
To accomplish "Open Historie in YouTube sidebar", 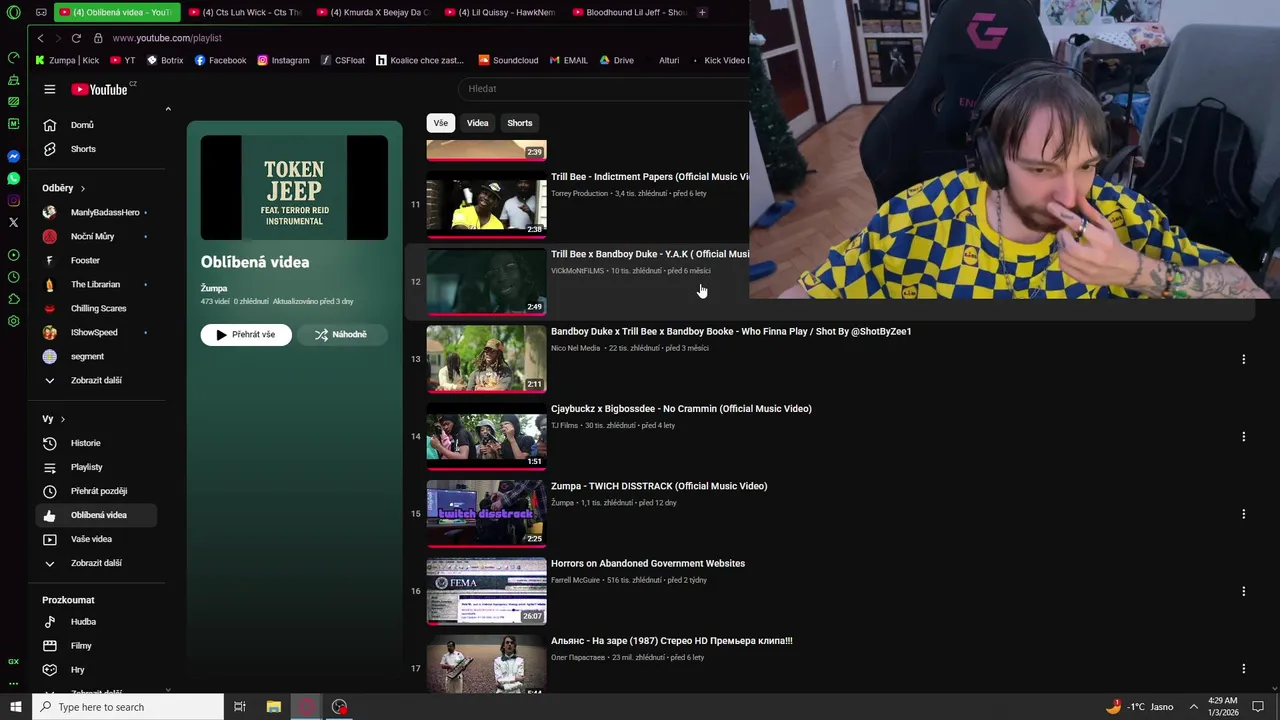I will [x=96, y=443].
